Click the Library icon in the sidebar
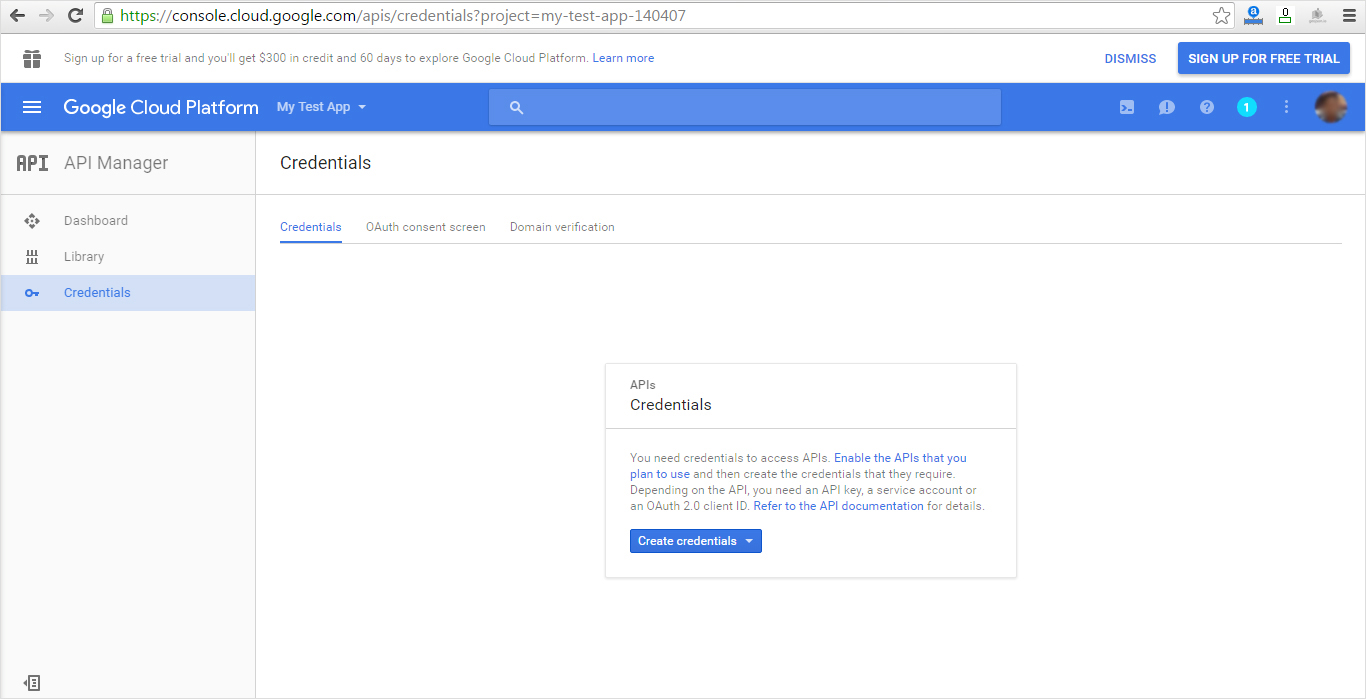Screen dimensions: 1366x699 pos(32,257)
